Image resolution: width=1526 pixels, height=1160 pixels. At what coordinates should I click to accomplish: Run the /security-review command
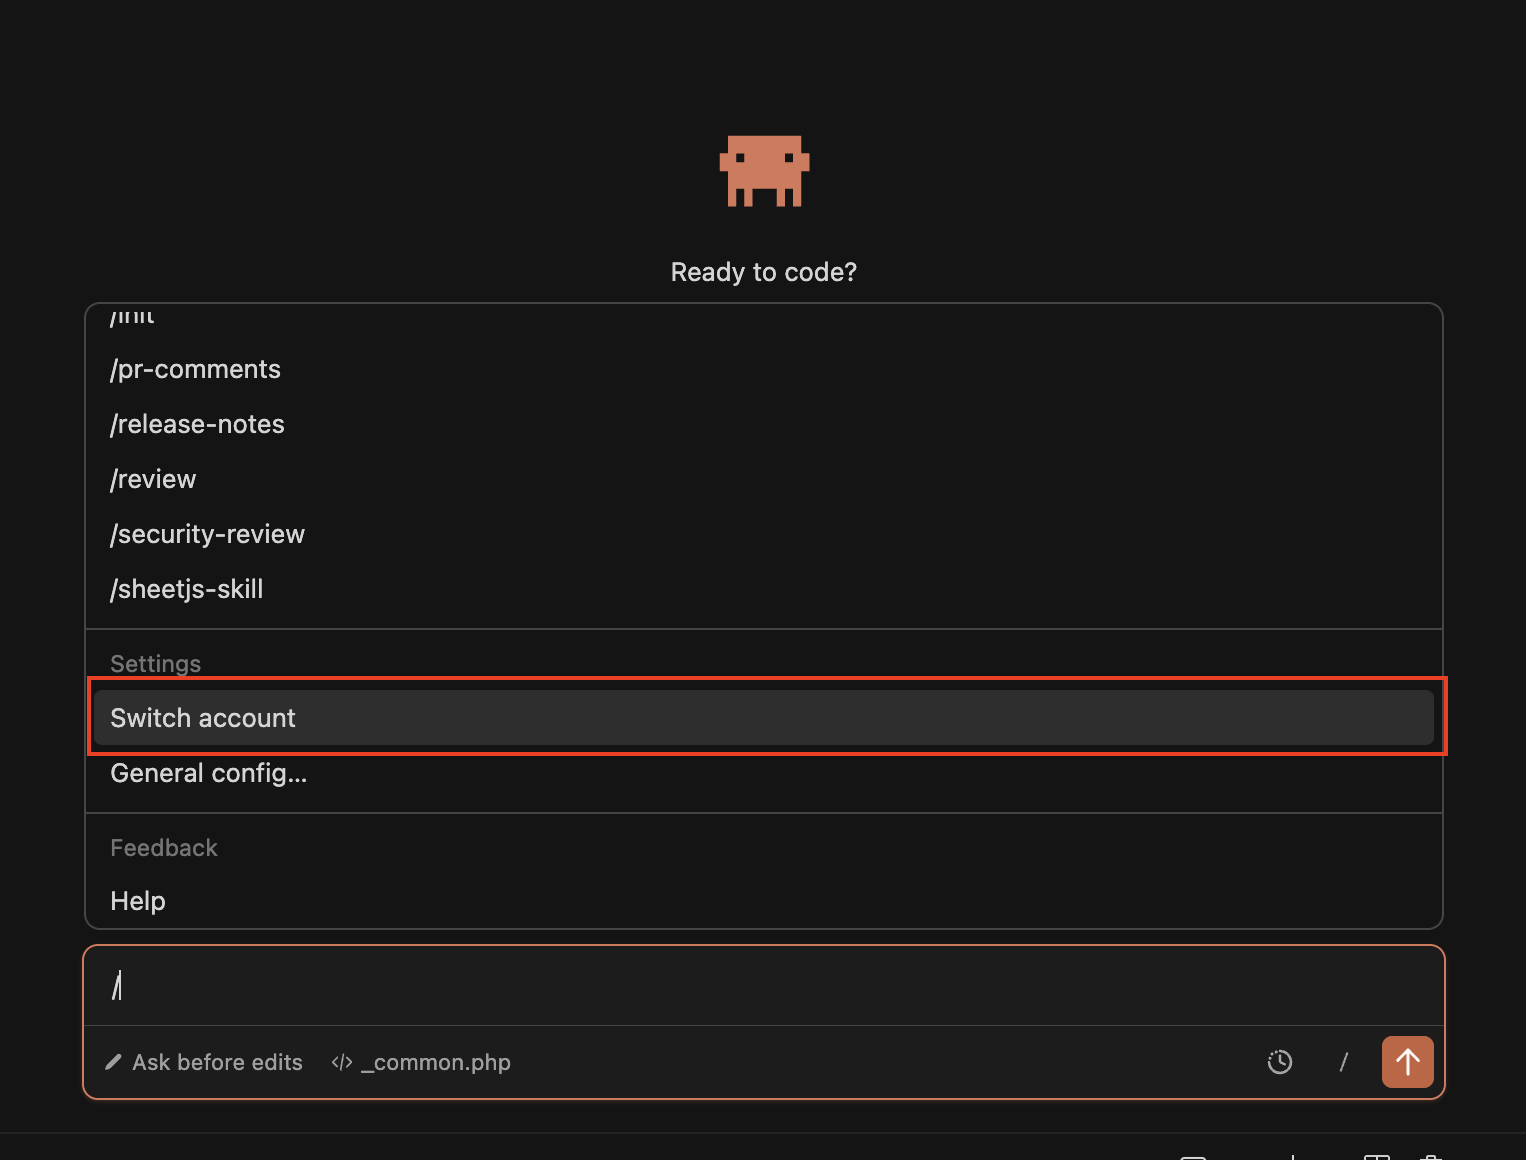point(764,534)
